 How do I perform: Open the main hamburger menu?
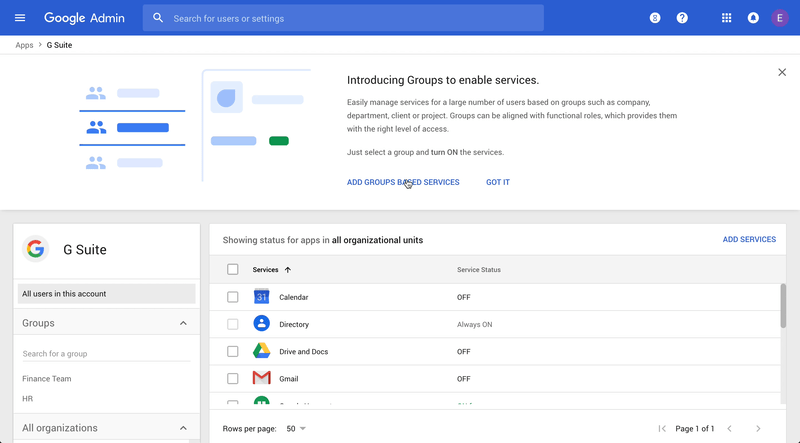point(20,18)
